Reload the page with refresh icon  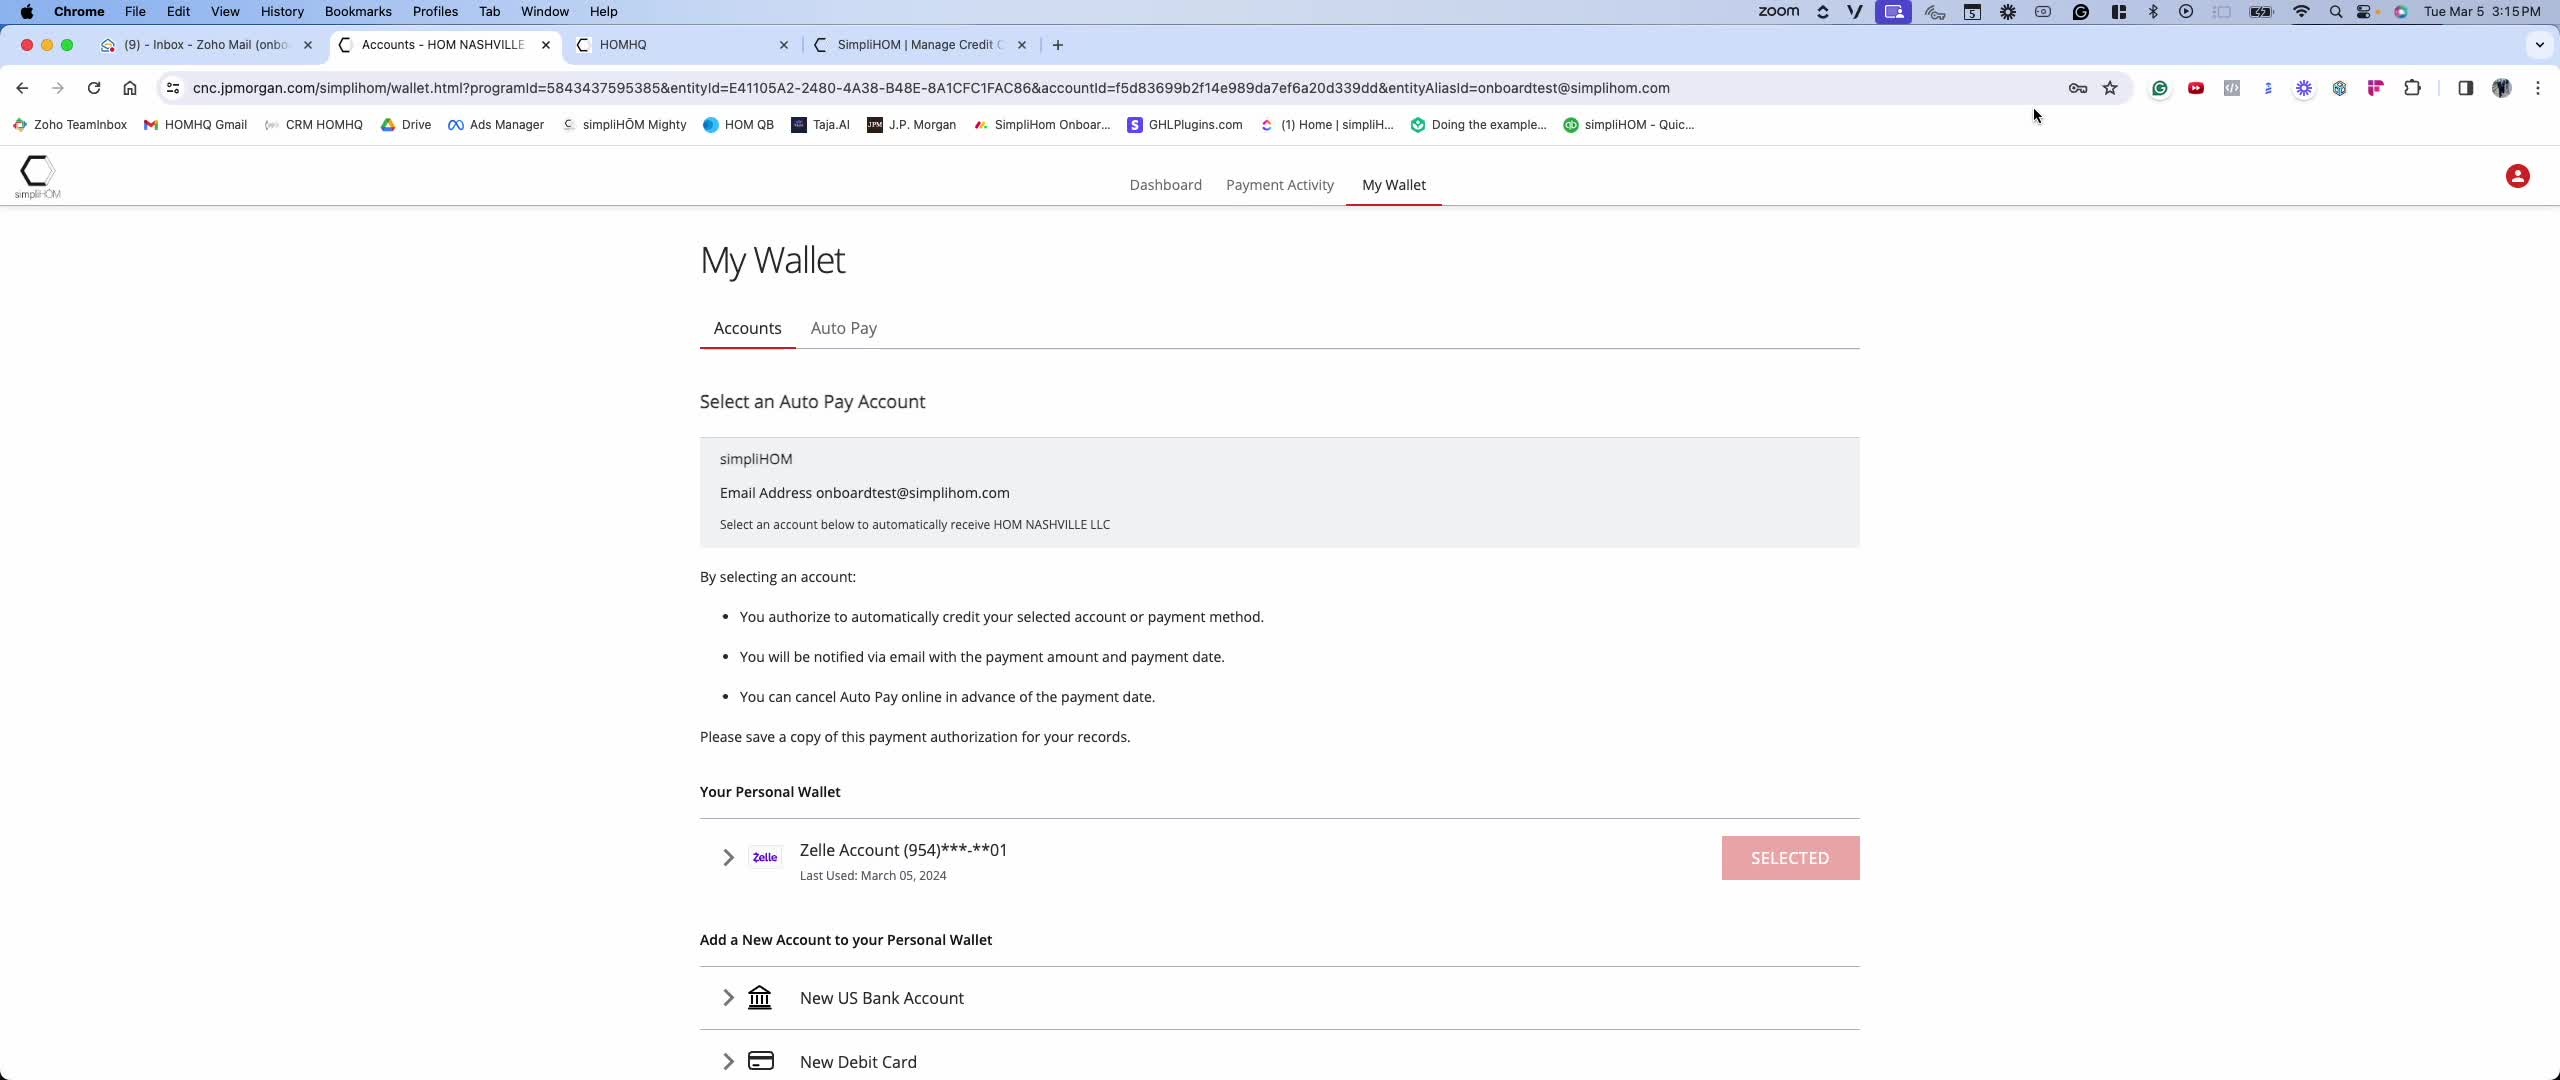(94, 88)
